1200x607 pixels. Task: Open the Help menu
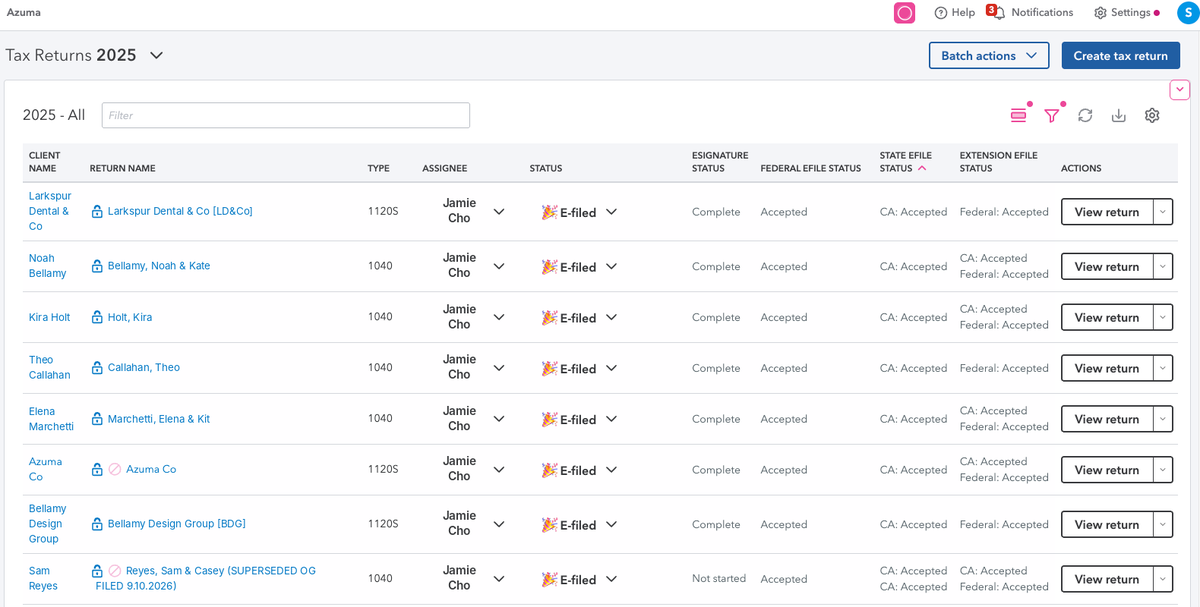[x=955, y=13]
